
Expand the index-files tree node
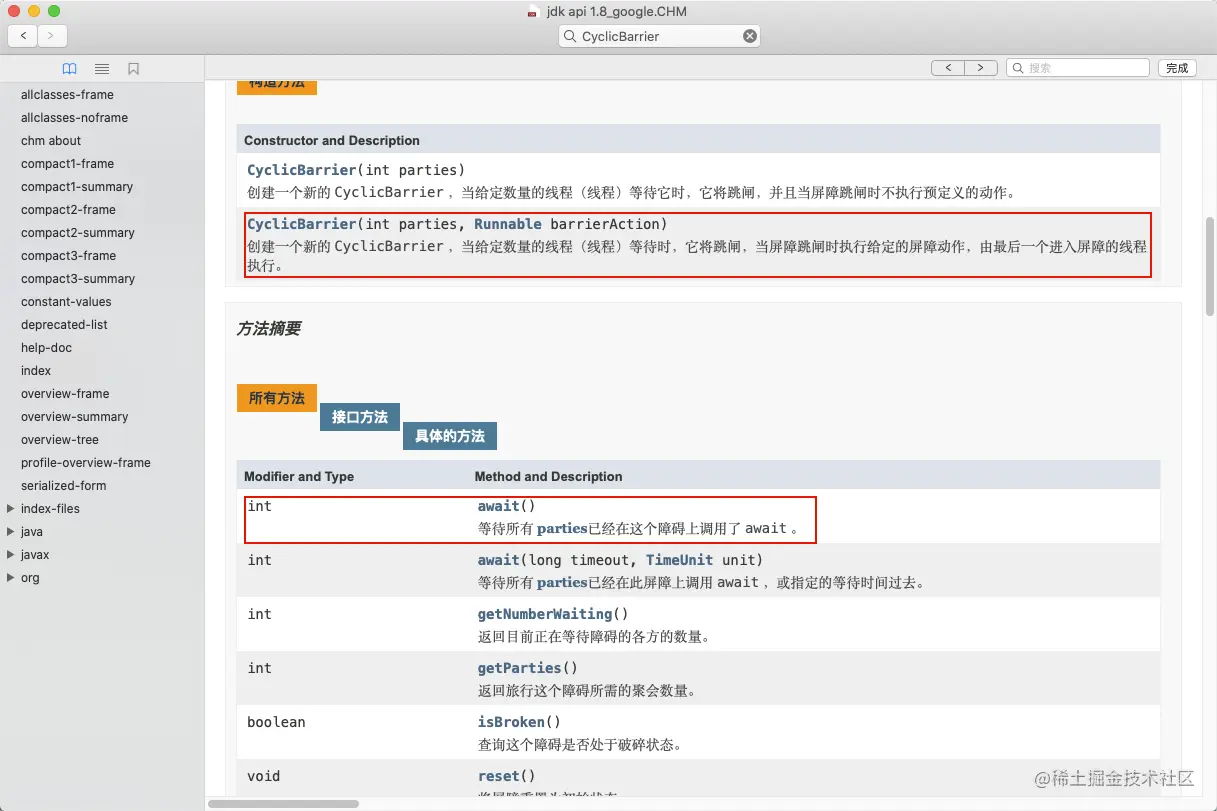coord(10,509)
